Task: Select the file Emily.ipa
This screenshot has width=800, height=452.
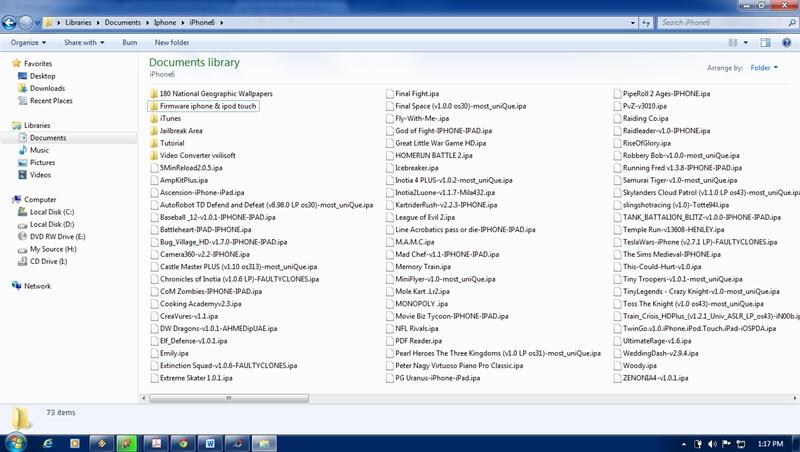Action: click(x=174, y=353)
